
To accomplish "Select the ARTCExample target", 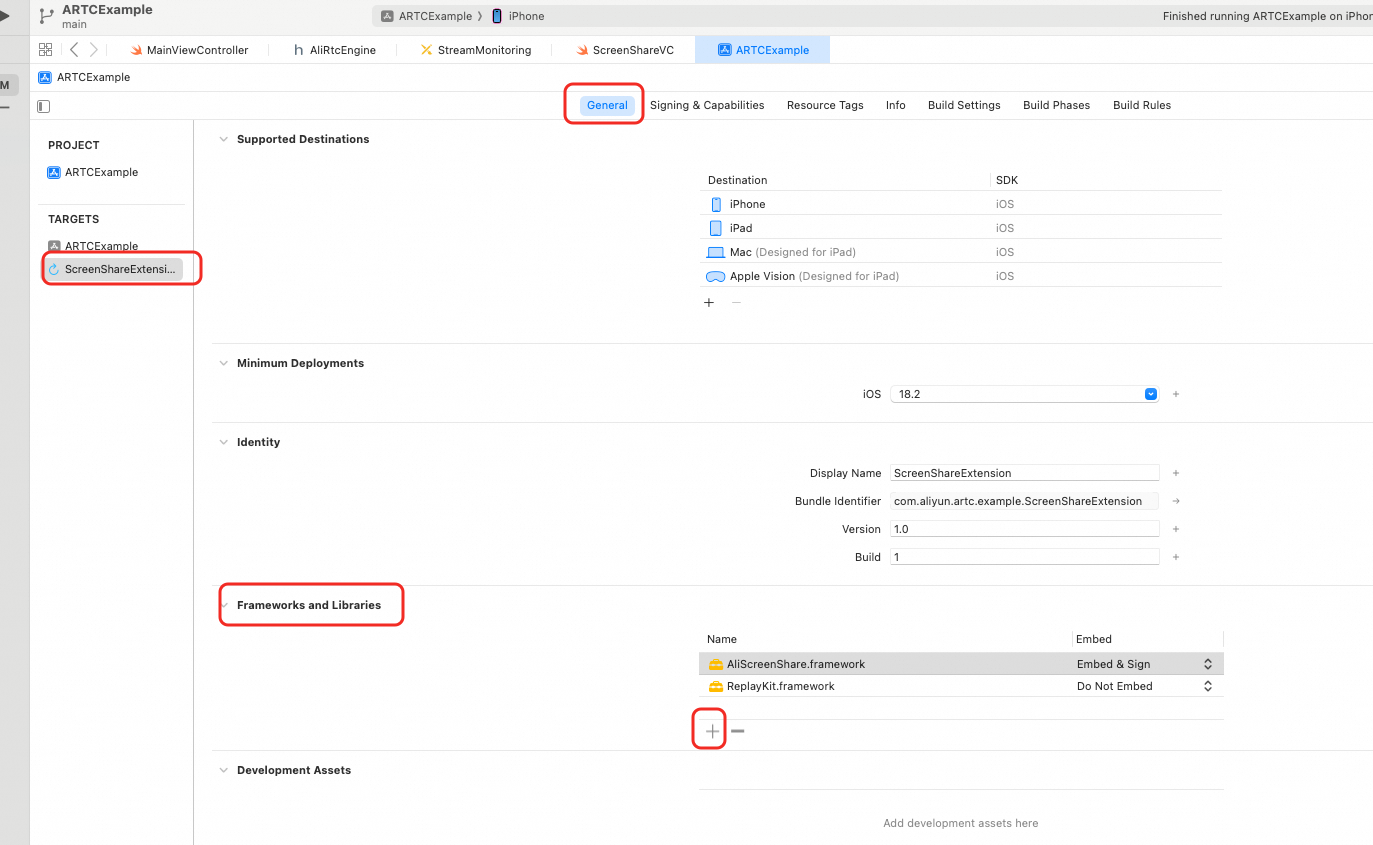I will click(93, 246).
